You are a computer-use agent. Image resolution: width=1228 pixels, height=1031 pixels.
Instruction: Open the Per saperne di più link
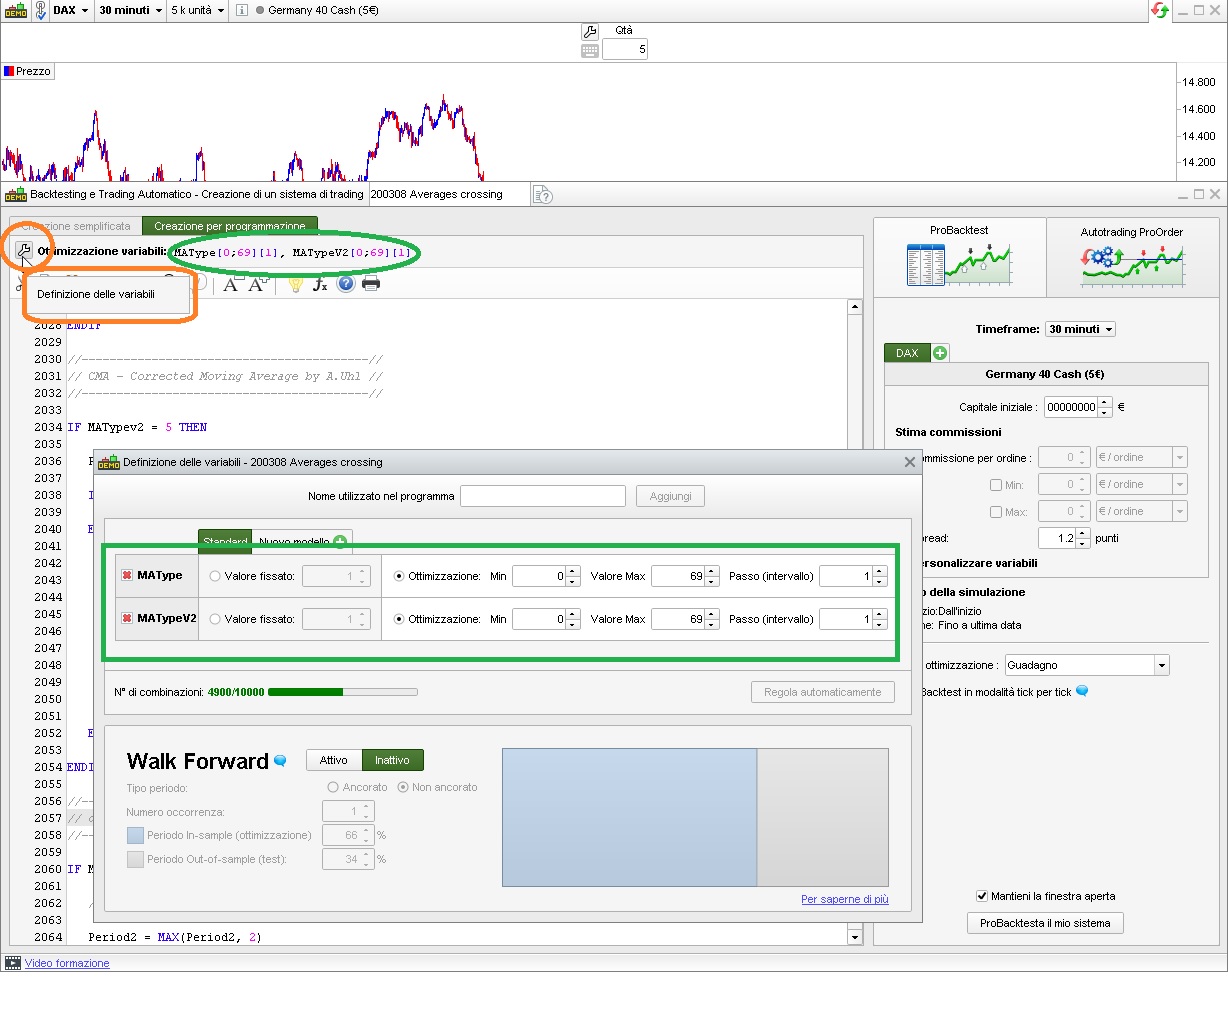click(x=845, y=899)
